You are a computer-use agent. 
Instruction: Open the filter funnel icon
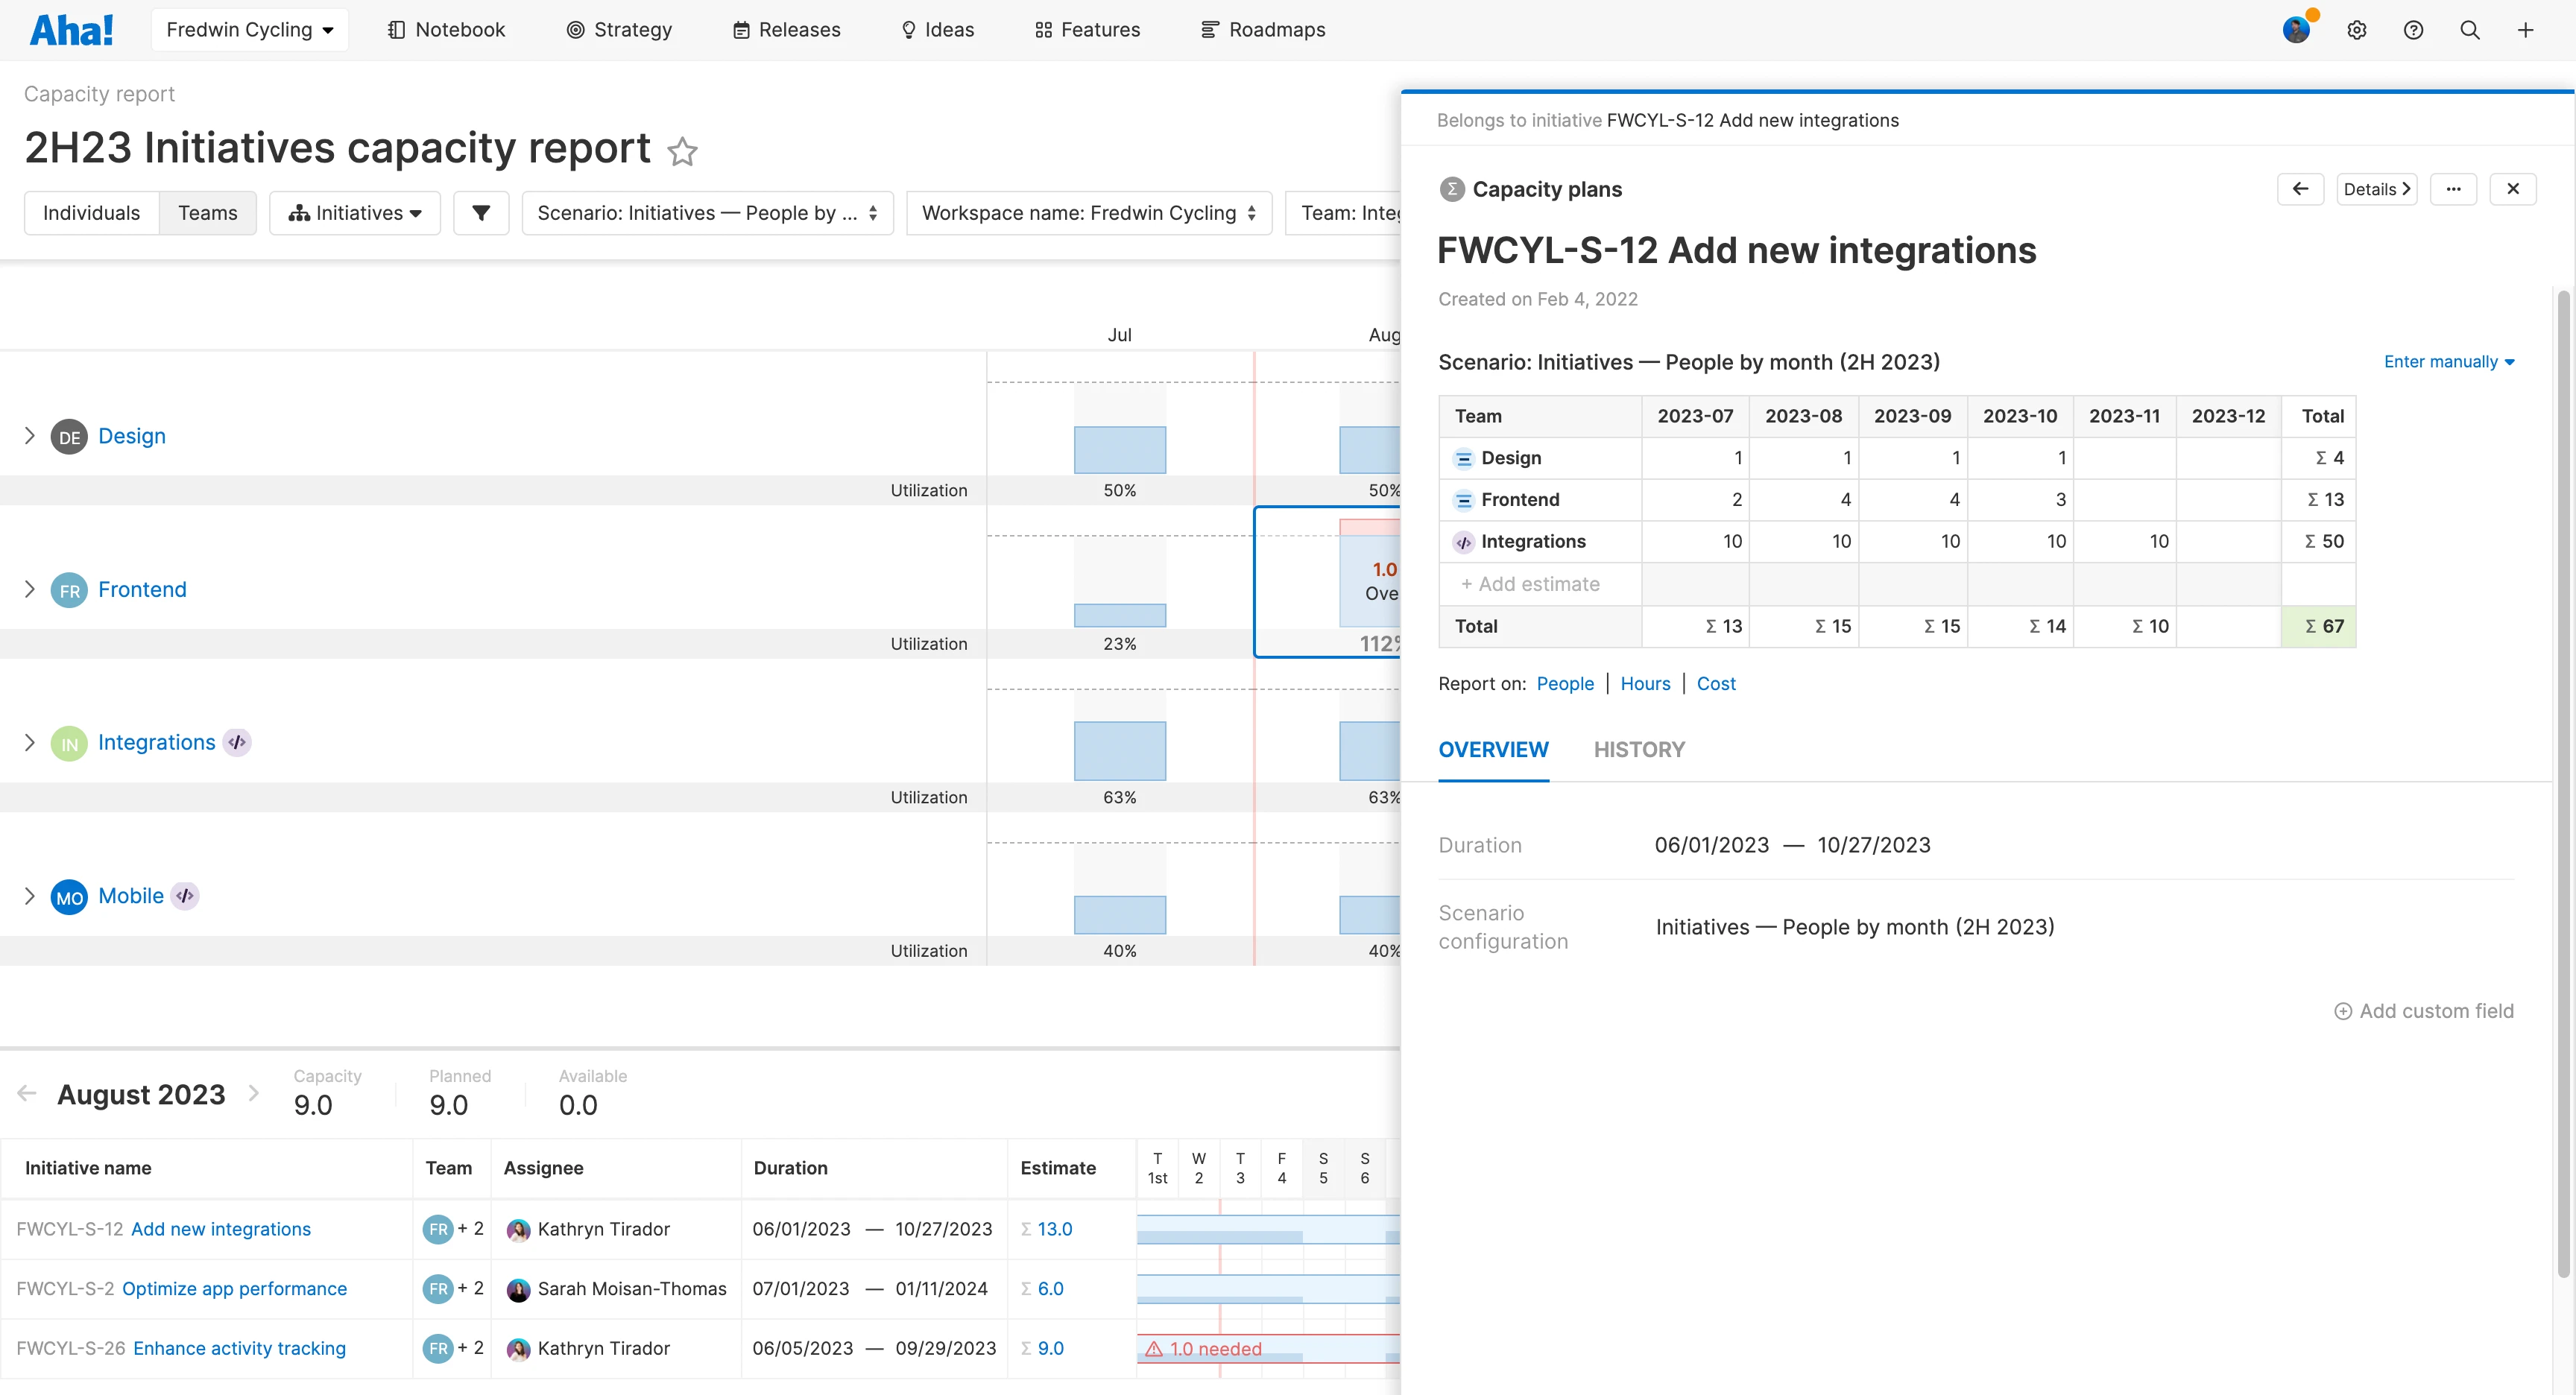pos(481,213)
